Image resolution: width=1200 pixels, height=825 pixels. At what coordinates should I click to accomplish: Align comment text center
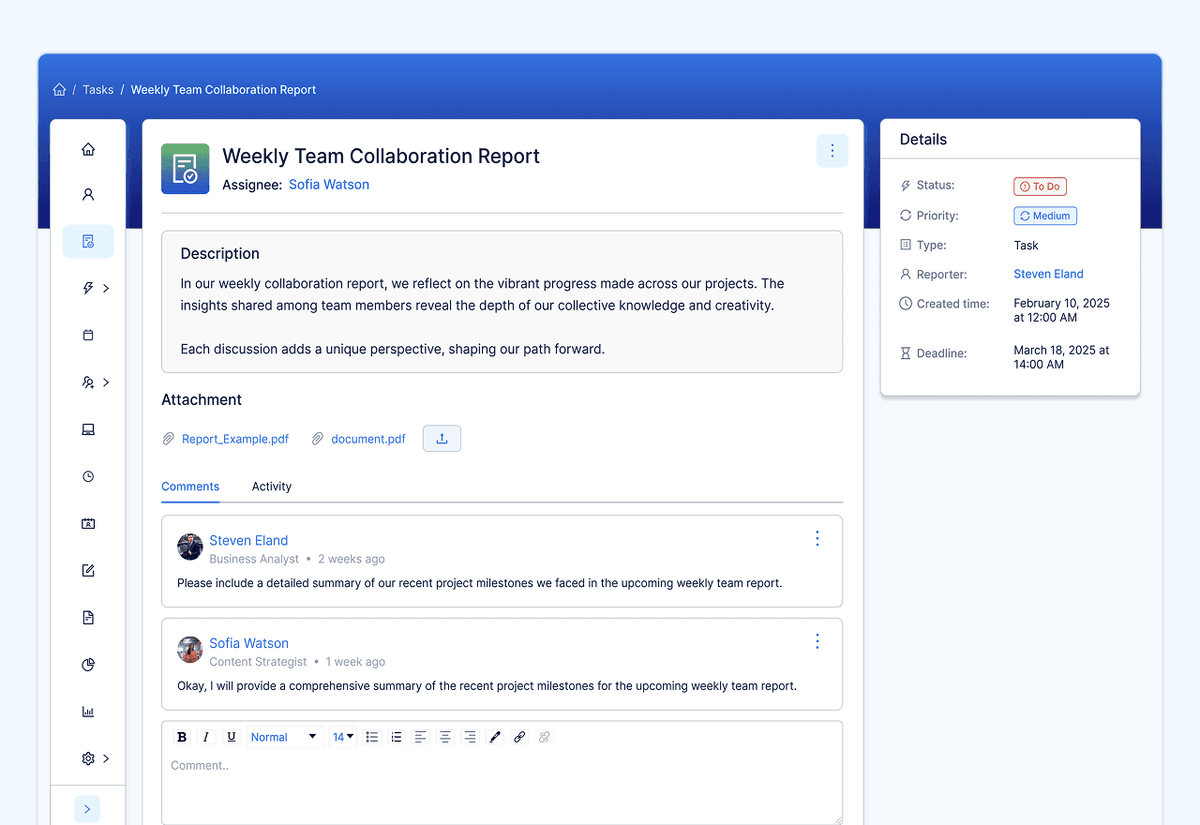[445, 737]
